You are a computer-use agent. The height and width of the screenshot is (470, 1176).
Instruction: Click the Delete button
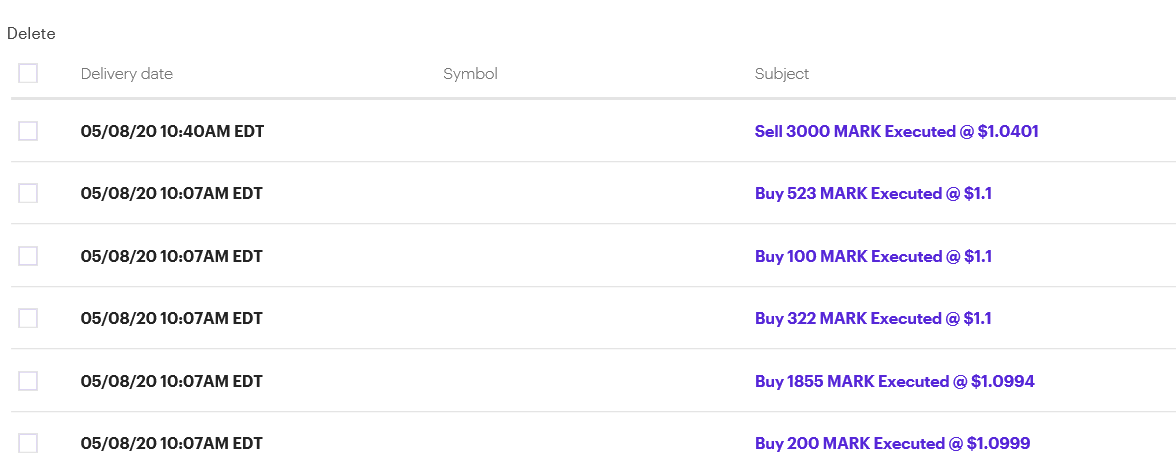click(31, 34)
